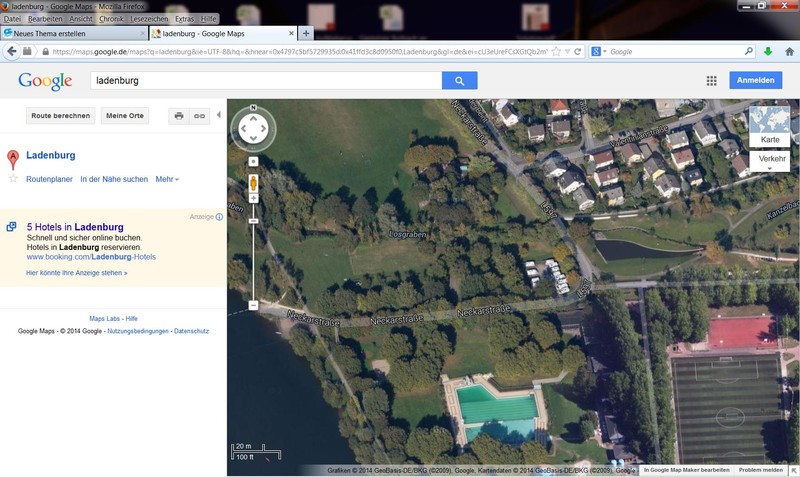The height and width of the screenshot is (477, 800).
Task: Switch to Neues Thema erstellen tab
Action: coord(70,33)
